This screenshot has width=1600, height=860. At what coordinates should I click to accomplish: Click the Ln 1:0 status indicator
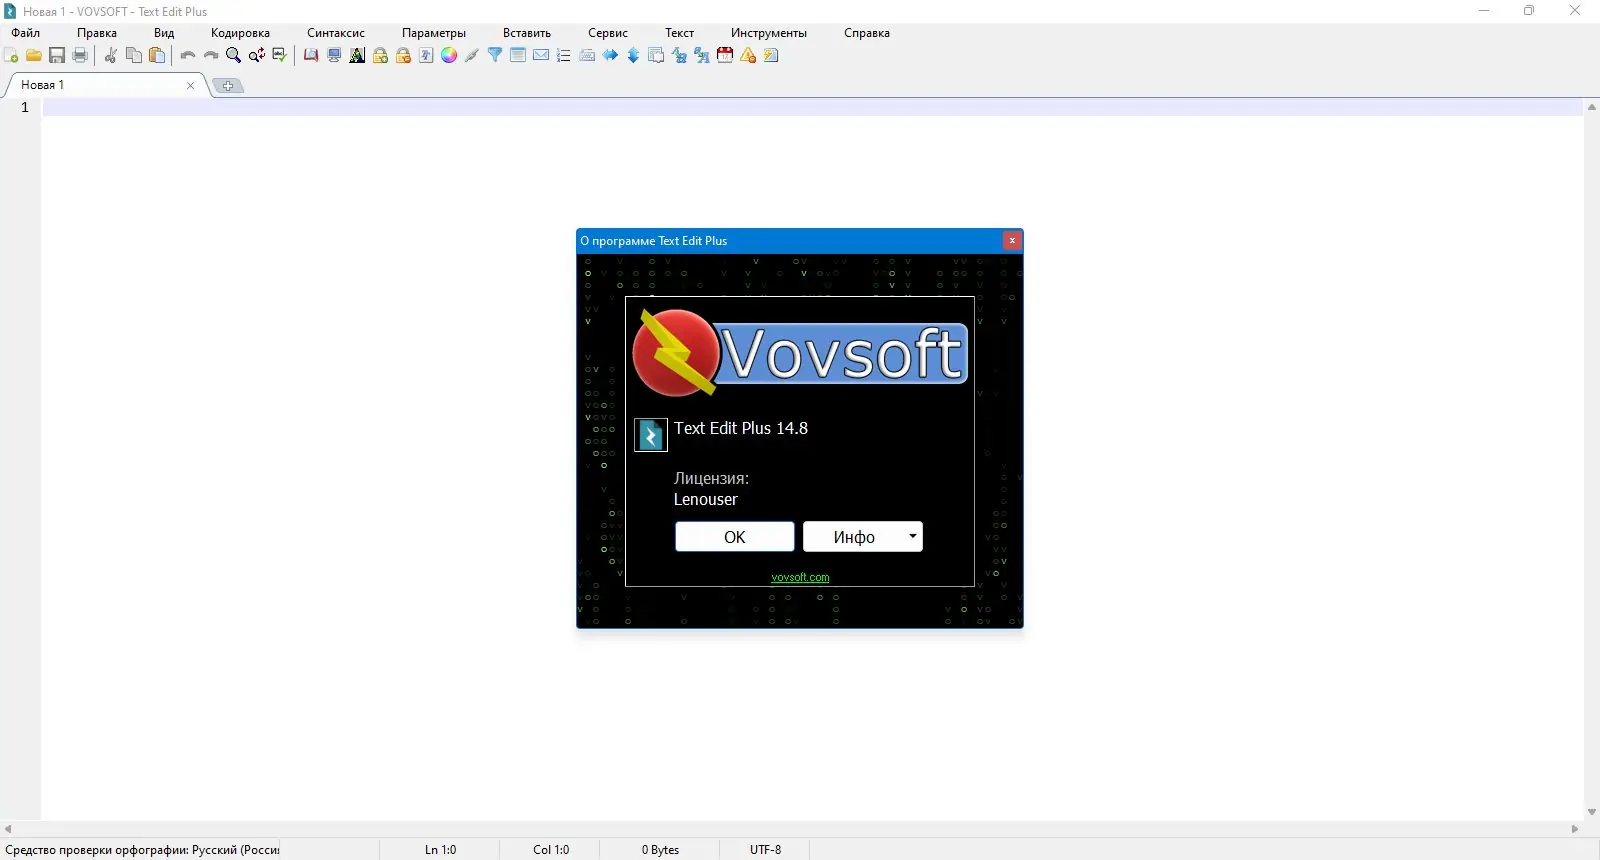(441, 850)
